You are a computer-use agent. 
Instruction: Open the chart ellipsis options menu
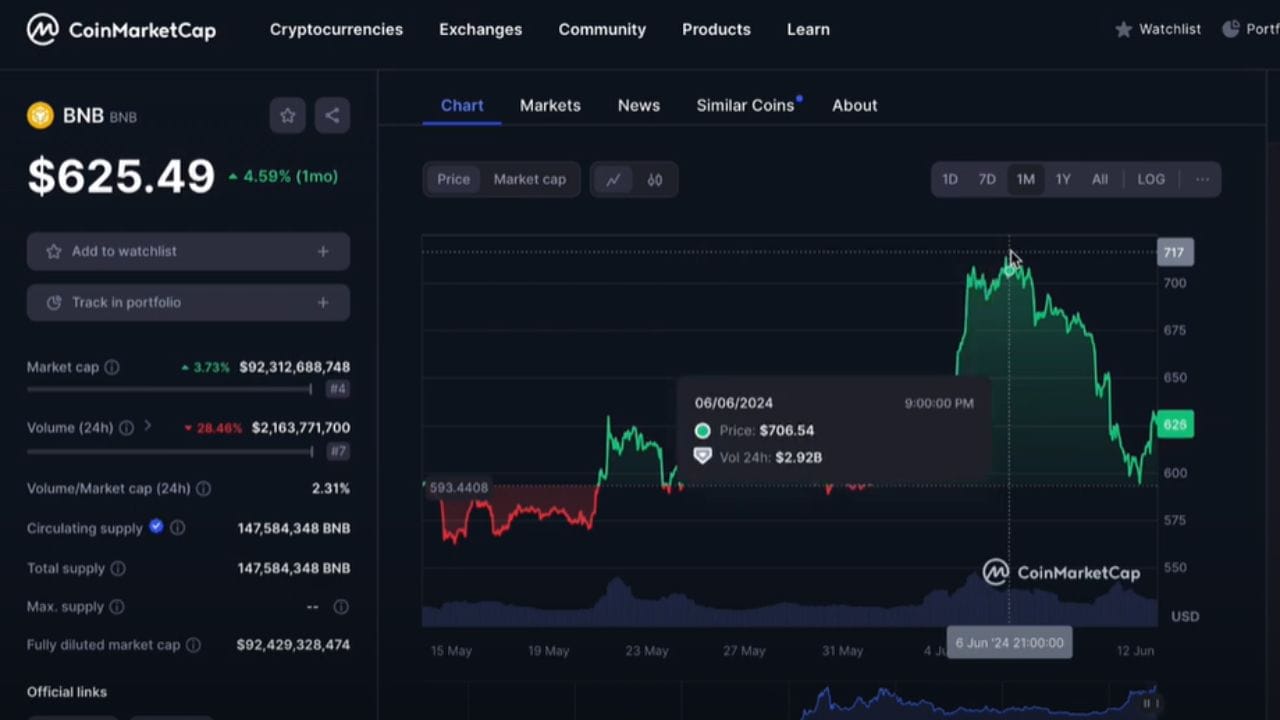click(1202, 179)
